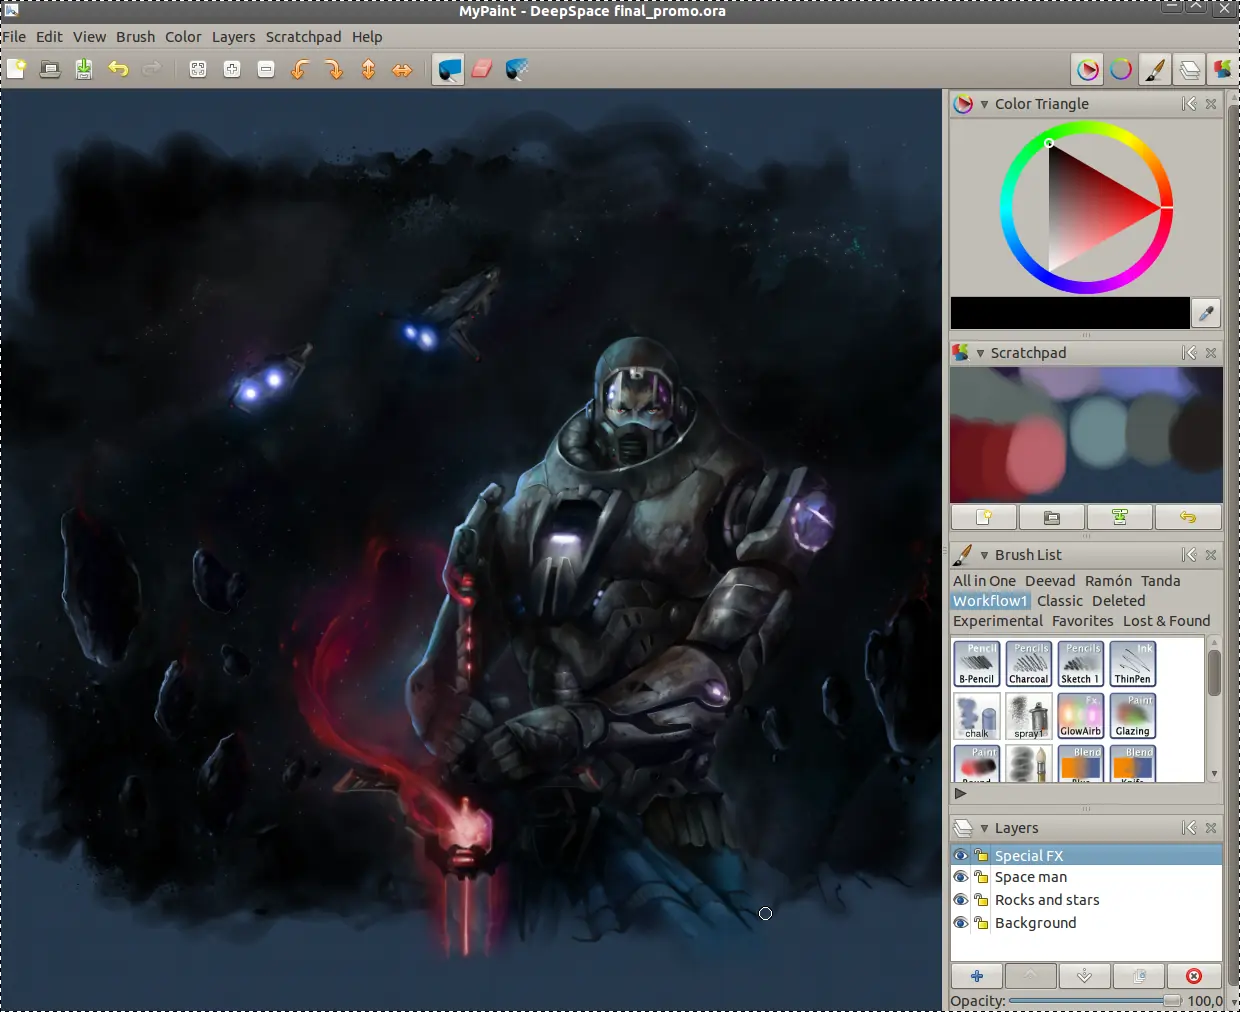Image resolution: width=1240 pixels, height=1012 pixels.
Task: Detach the Color Triangle panel
Action: coord(1188,104)
